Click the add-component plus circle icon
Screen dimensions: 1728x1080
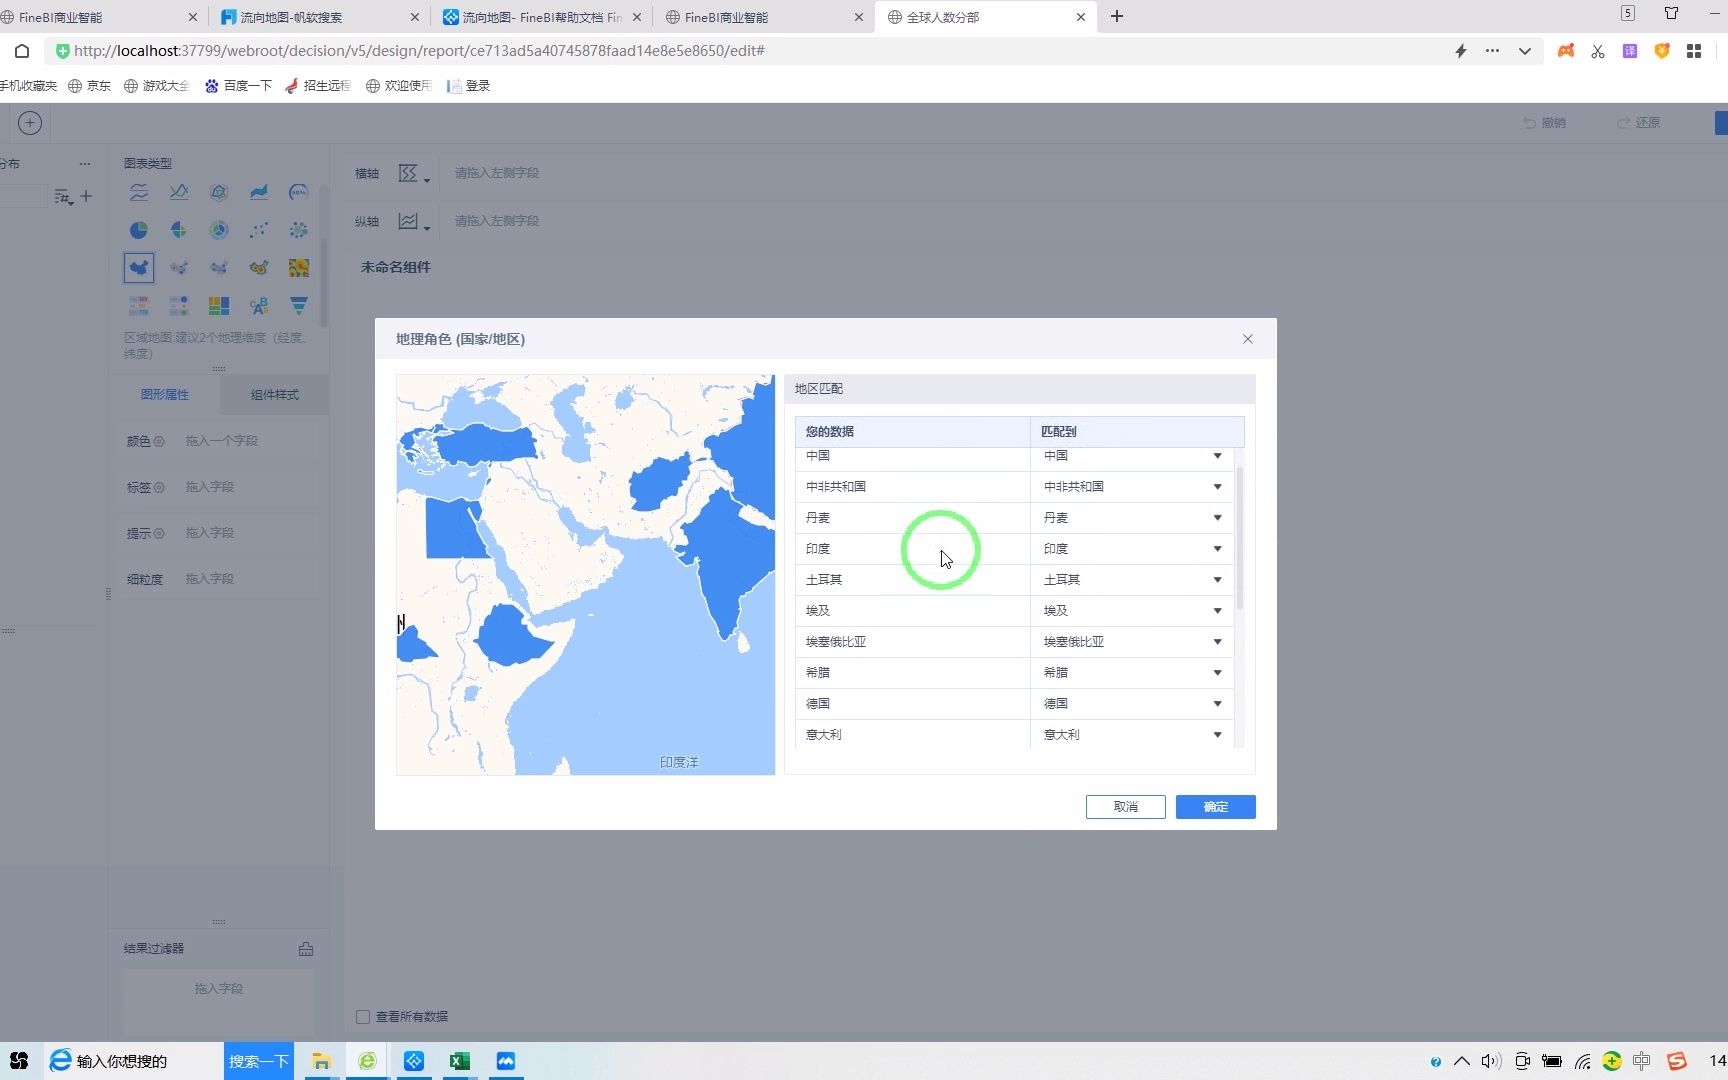[x=30, y=123]
